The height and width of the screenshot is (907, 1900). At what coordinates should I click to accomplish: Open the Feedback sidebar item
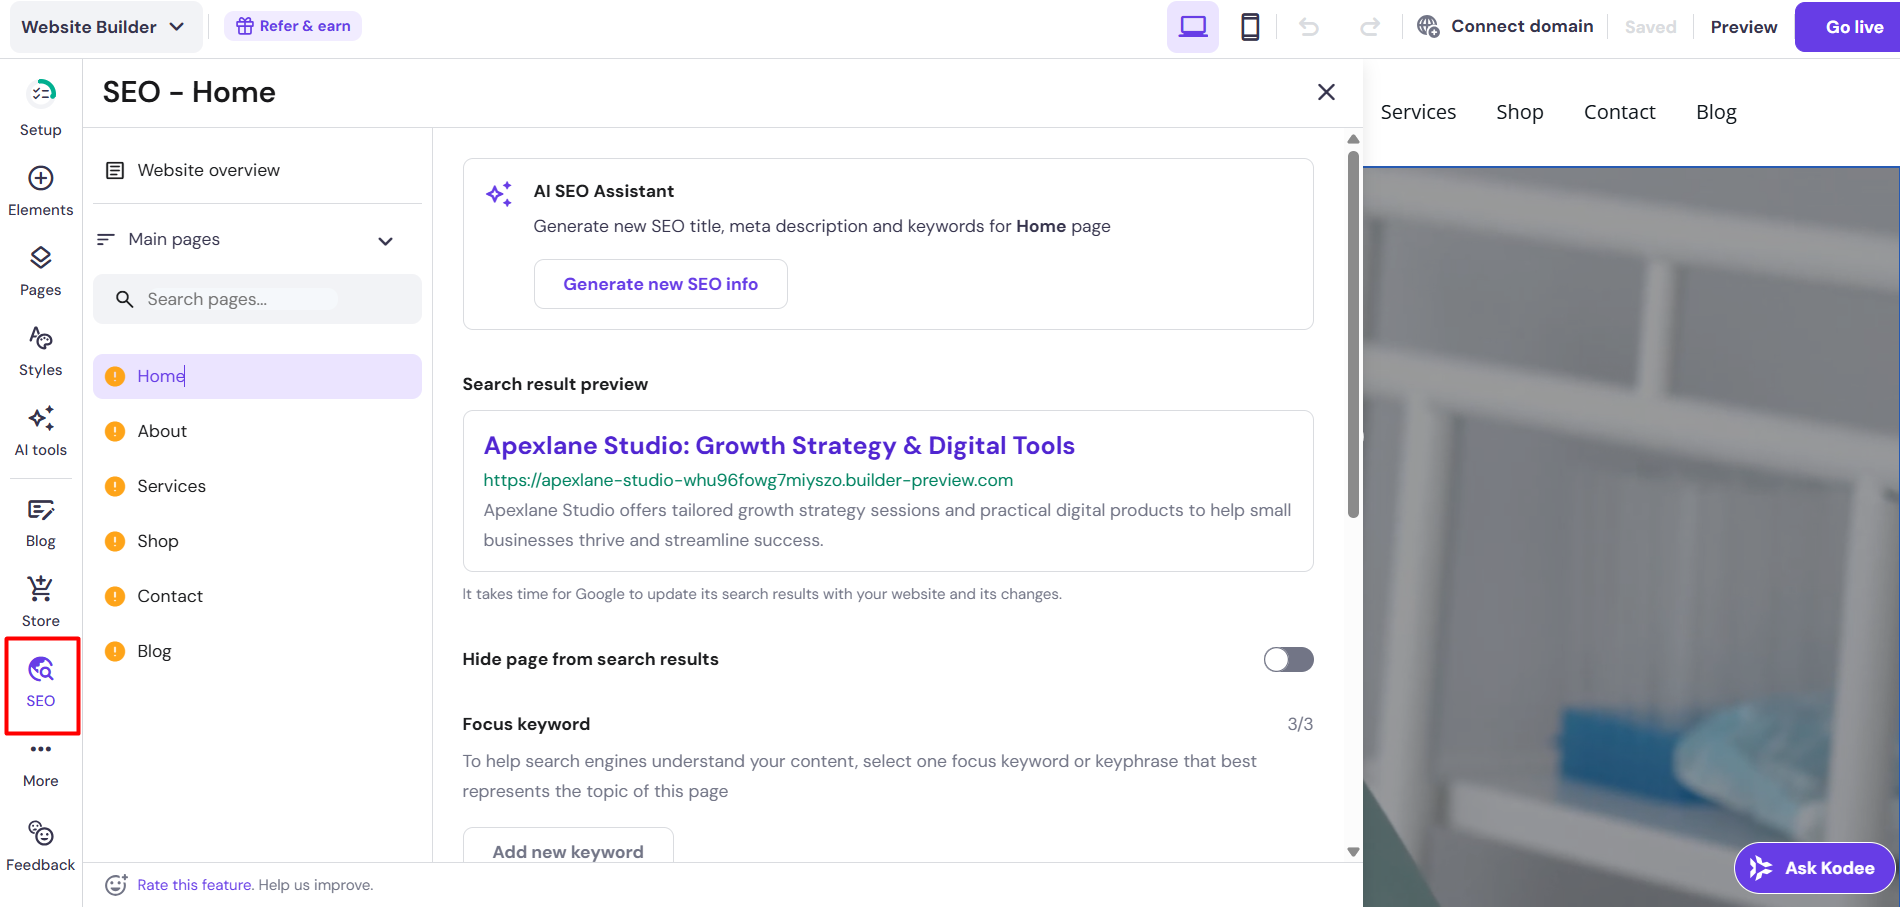[40, 846]
